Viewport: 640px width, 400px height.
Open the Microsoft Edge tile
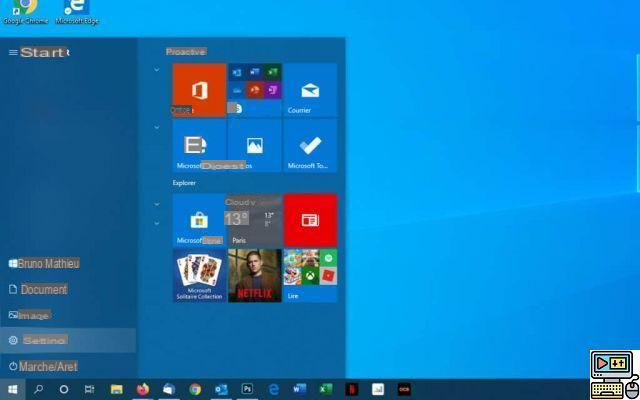[x=199, y=145]
